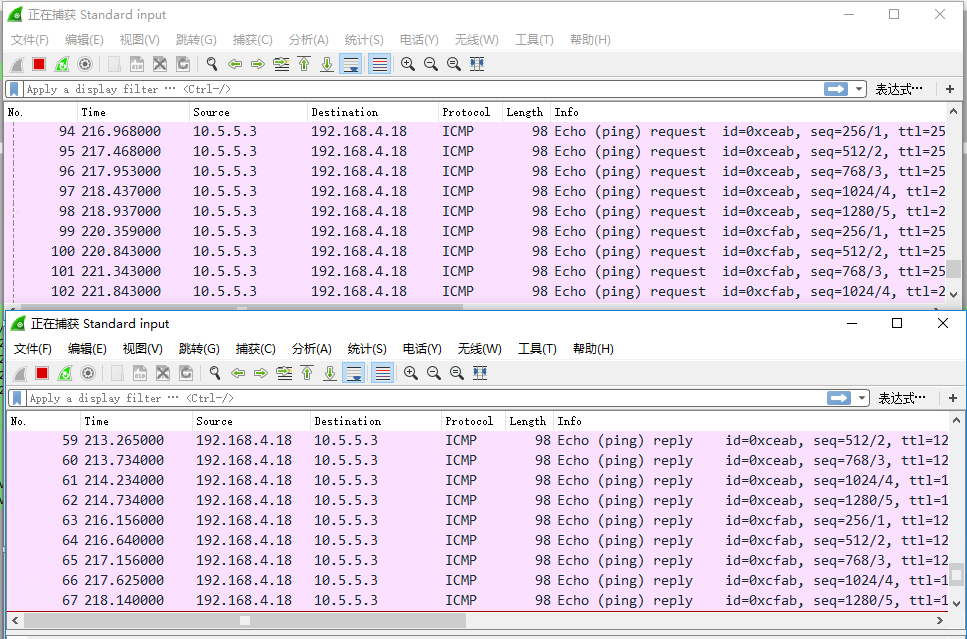Zoom out packet text in bottom window
The height and width of the screenshot is (639, 967).
point(434,373)
